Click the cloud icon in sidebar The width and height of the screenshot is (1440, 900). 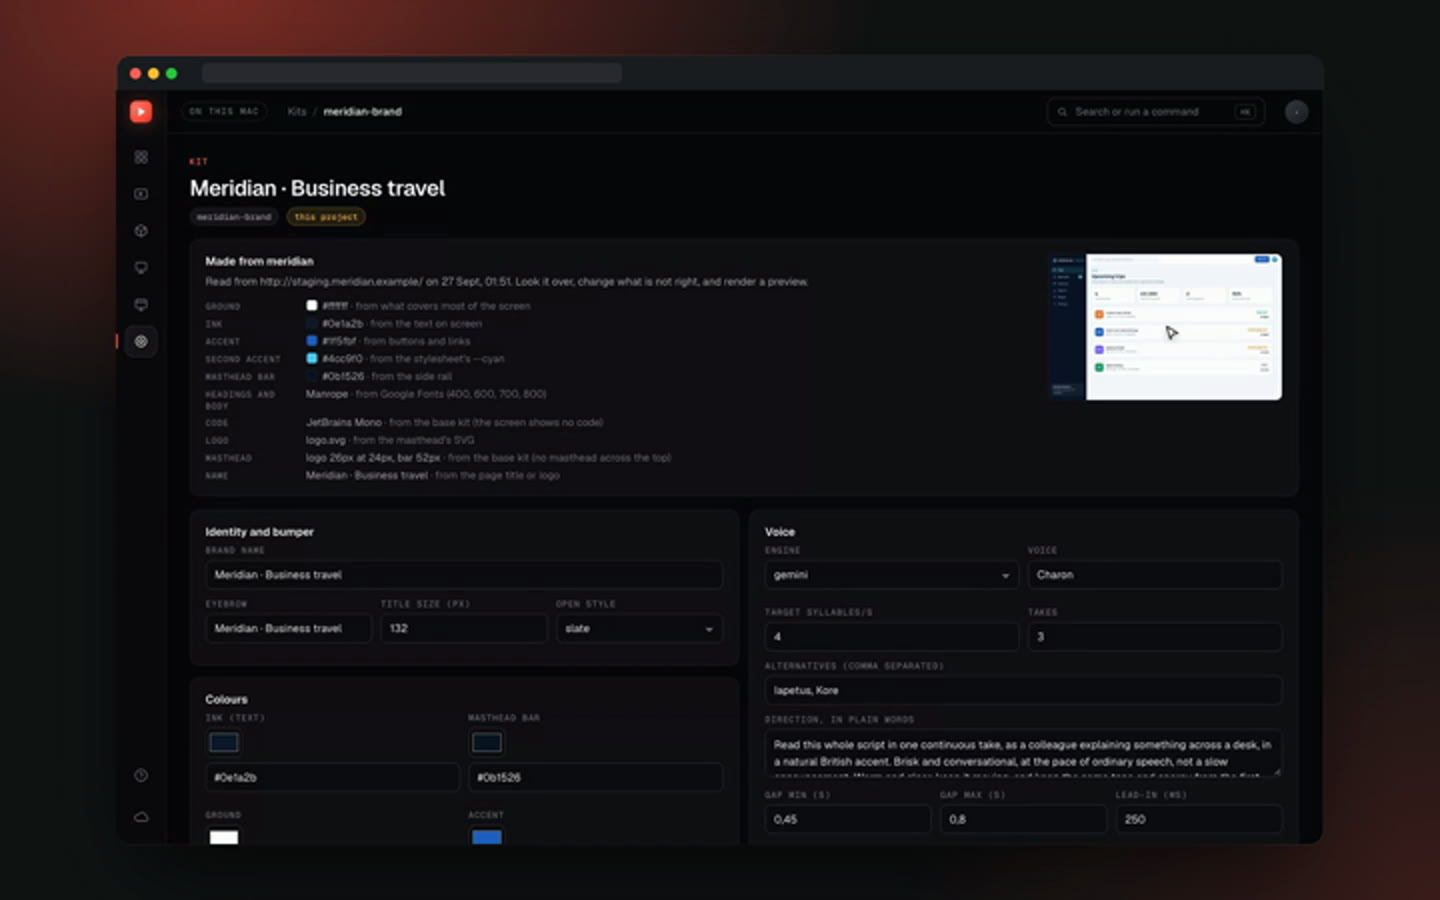[x=141, y=817]
